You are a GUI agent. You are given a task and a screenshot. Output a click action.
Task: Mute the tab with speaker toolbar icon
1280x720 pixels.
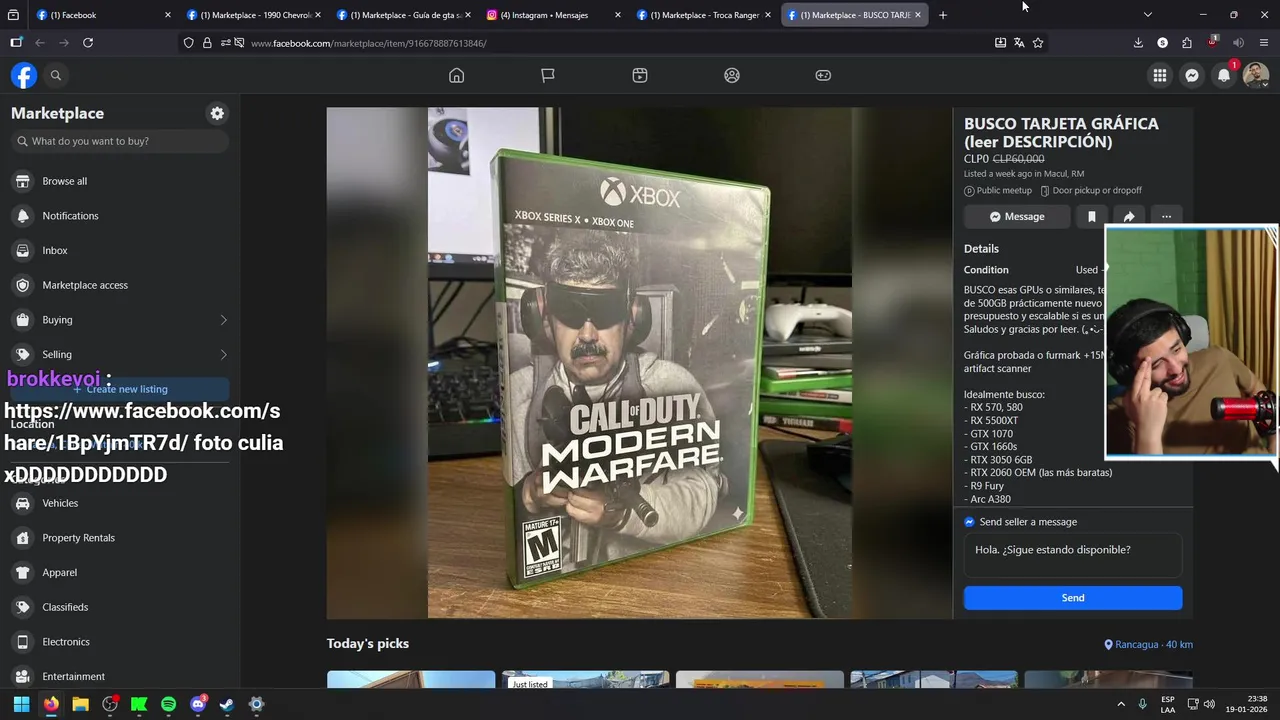[x=1238, y=43]
